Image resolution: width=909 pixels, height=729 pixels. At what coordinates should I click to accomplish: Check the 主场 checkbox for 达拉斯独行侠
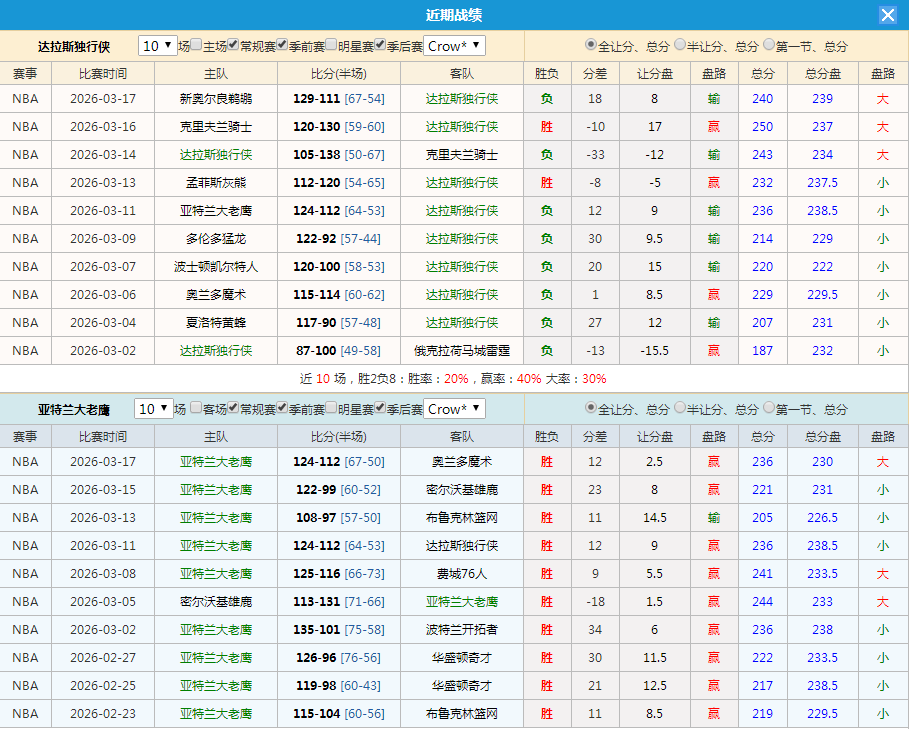tap(197, 45)
